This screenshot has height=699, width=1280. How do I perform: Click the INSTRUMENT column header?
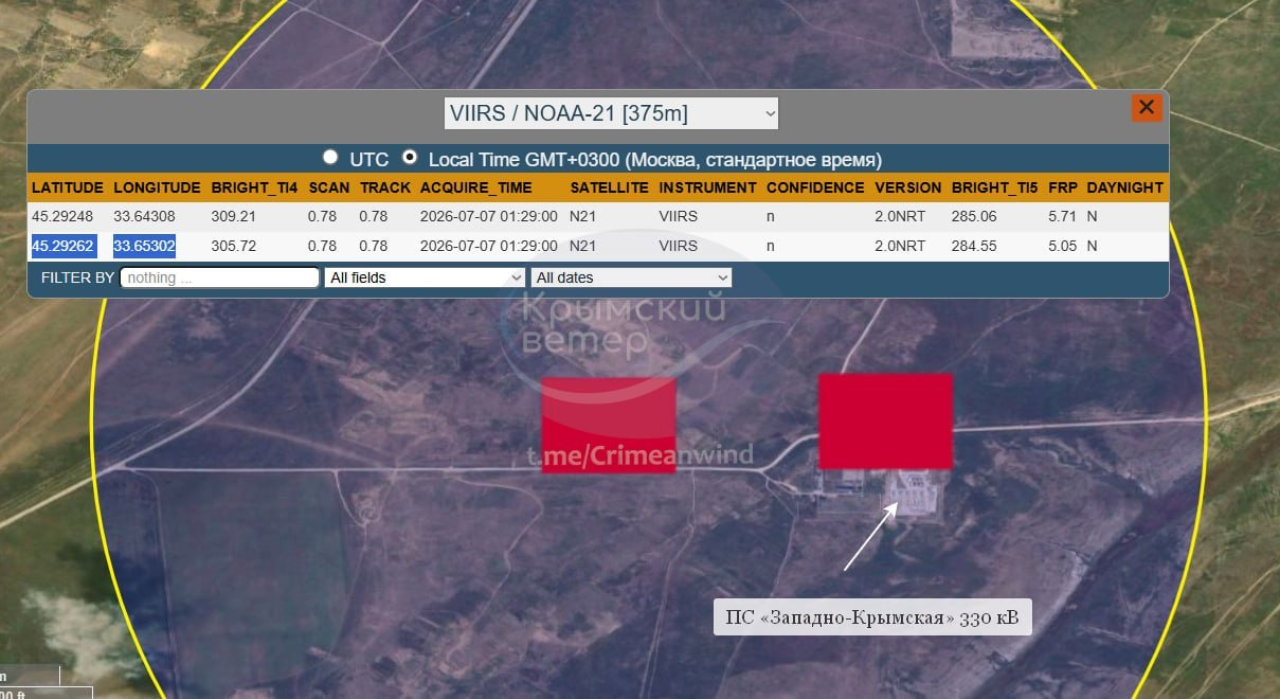(708, 187)
